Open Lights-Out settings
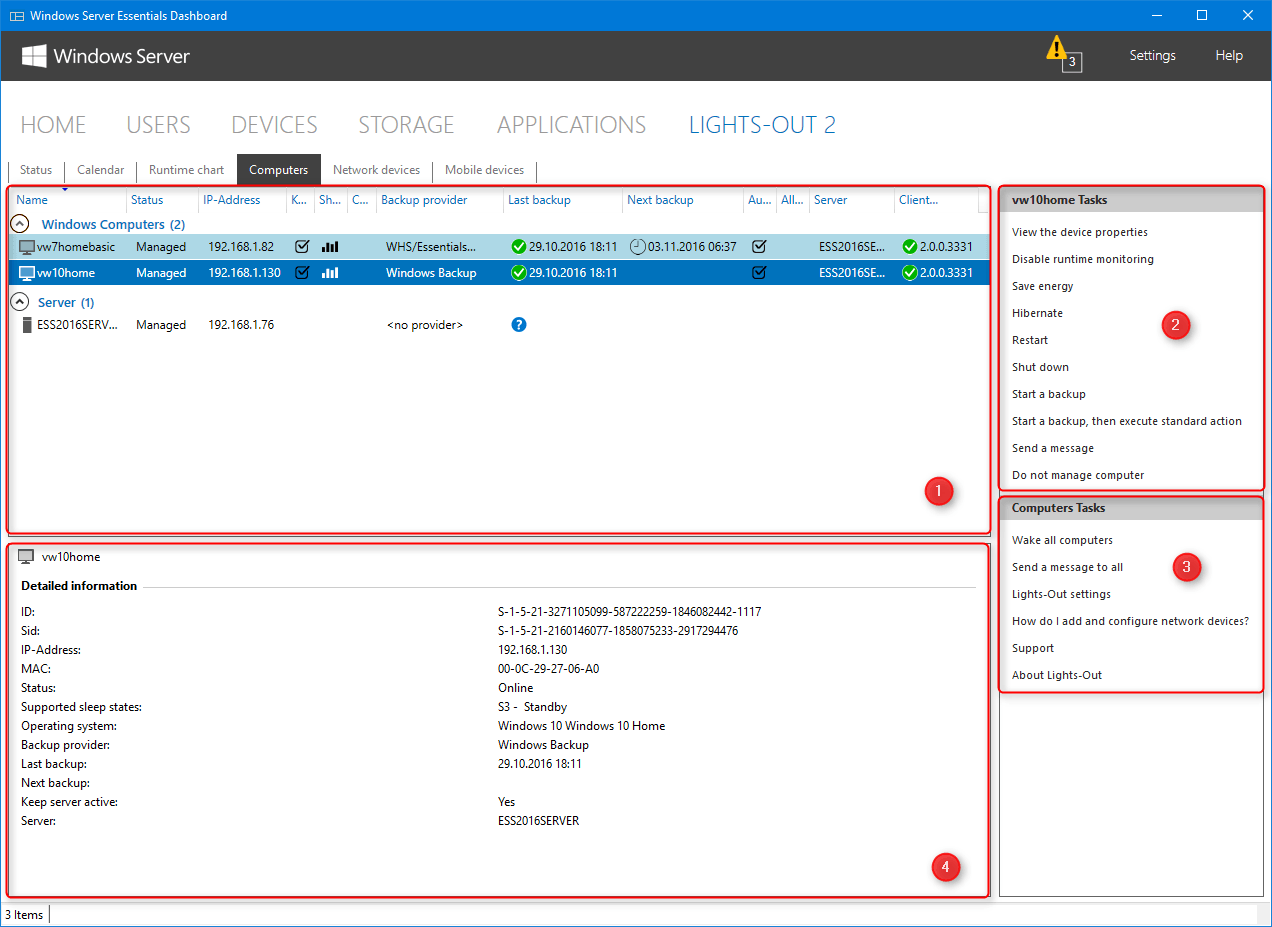The image size is (1272, 927). (x=1062, y=594)
